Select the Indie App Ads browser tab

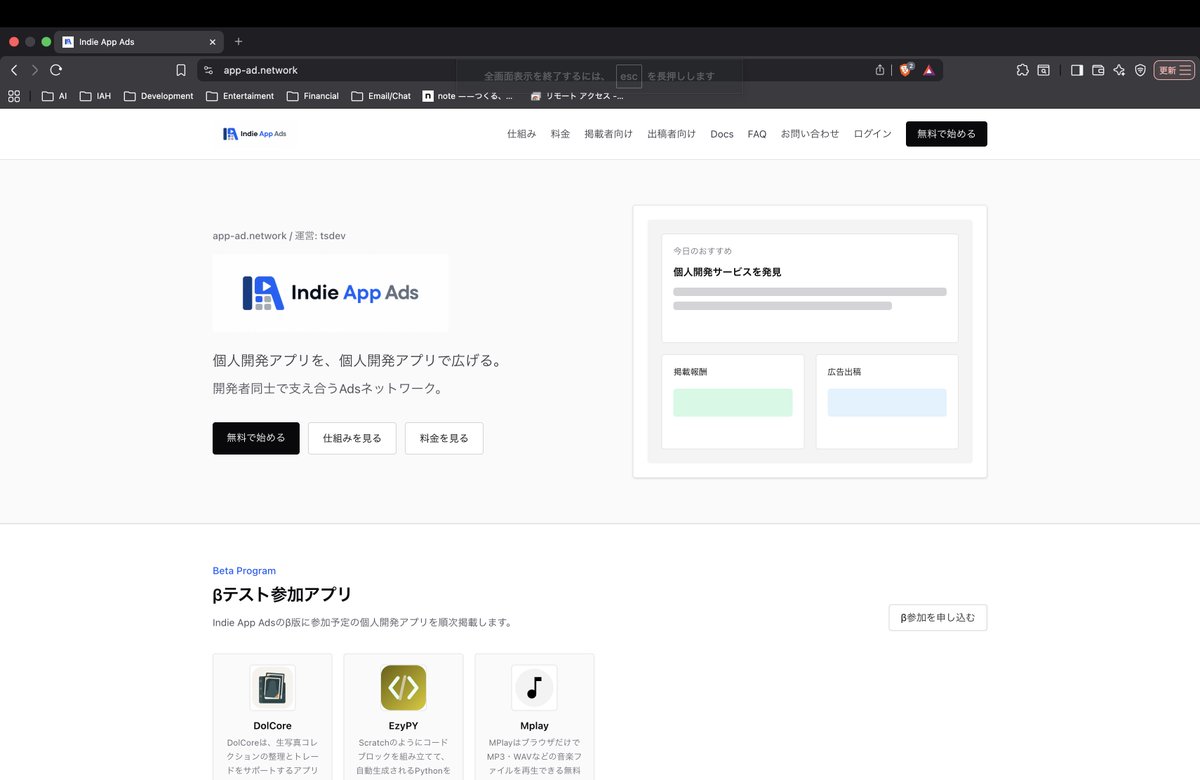pyautogui.click(x=140, y=42)
